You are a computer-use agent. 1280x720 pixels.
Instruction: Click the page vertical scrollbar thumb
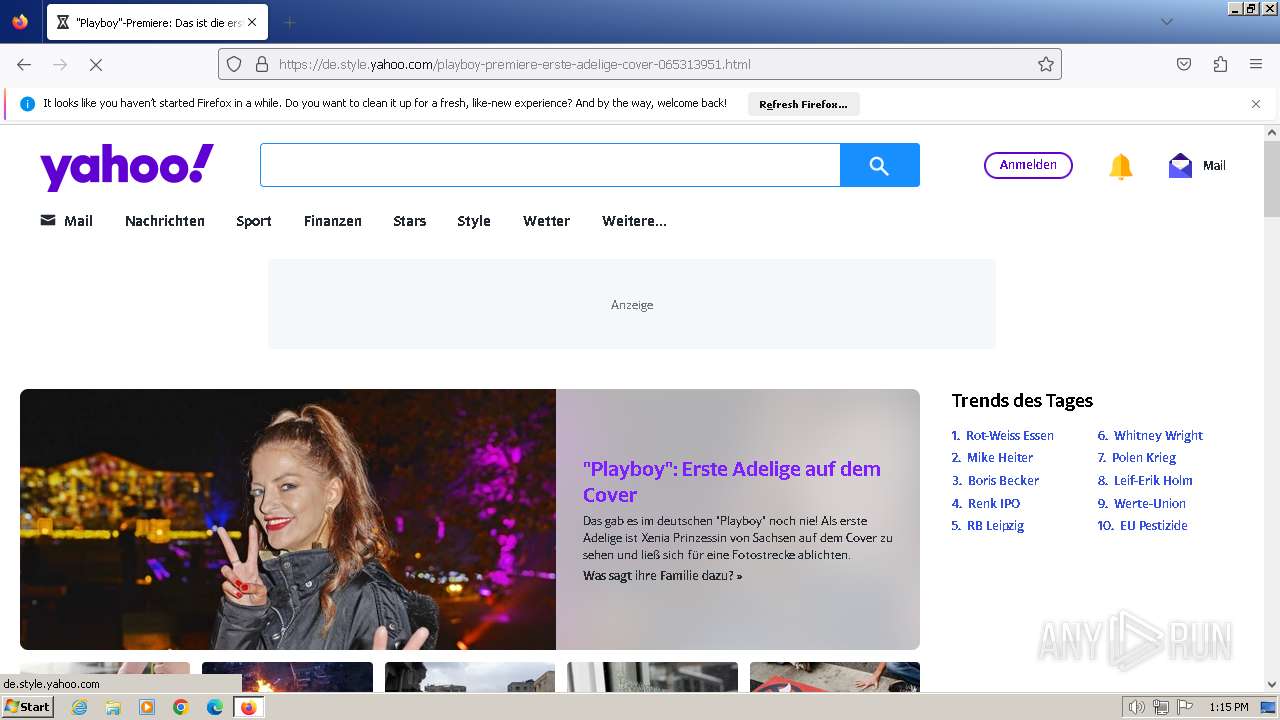tap(1272, 178)
